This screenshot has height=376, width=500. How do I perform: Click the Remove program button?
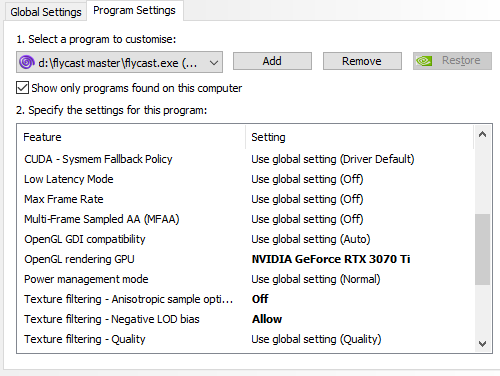(x=362, y=61)
